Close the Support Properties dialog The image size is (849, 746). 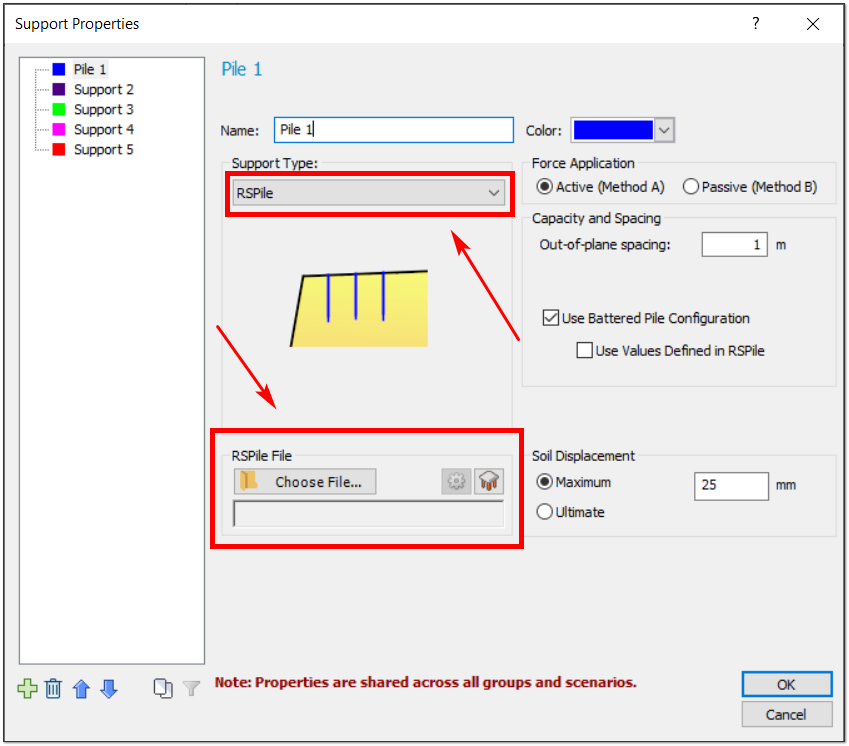[x=813, y=24]
